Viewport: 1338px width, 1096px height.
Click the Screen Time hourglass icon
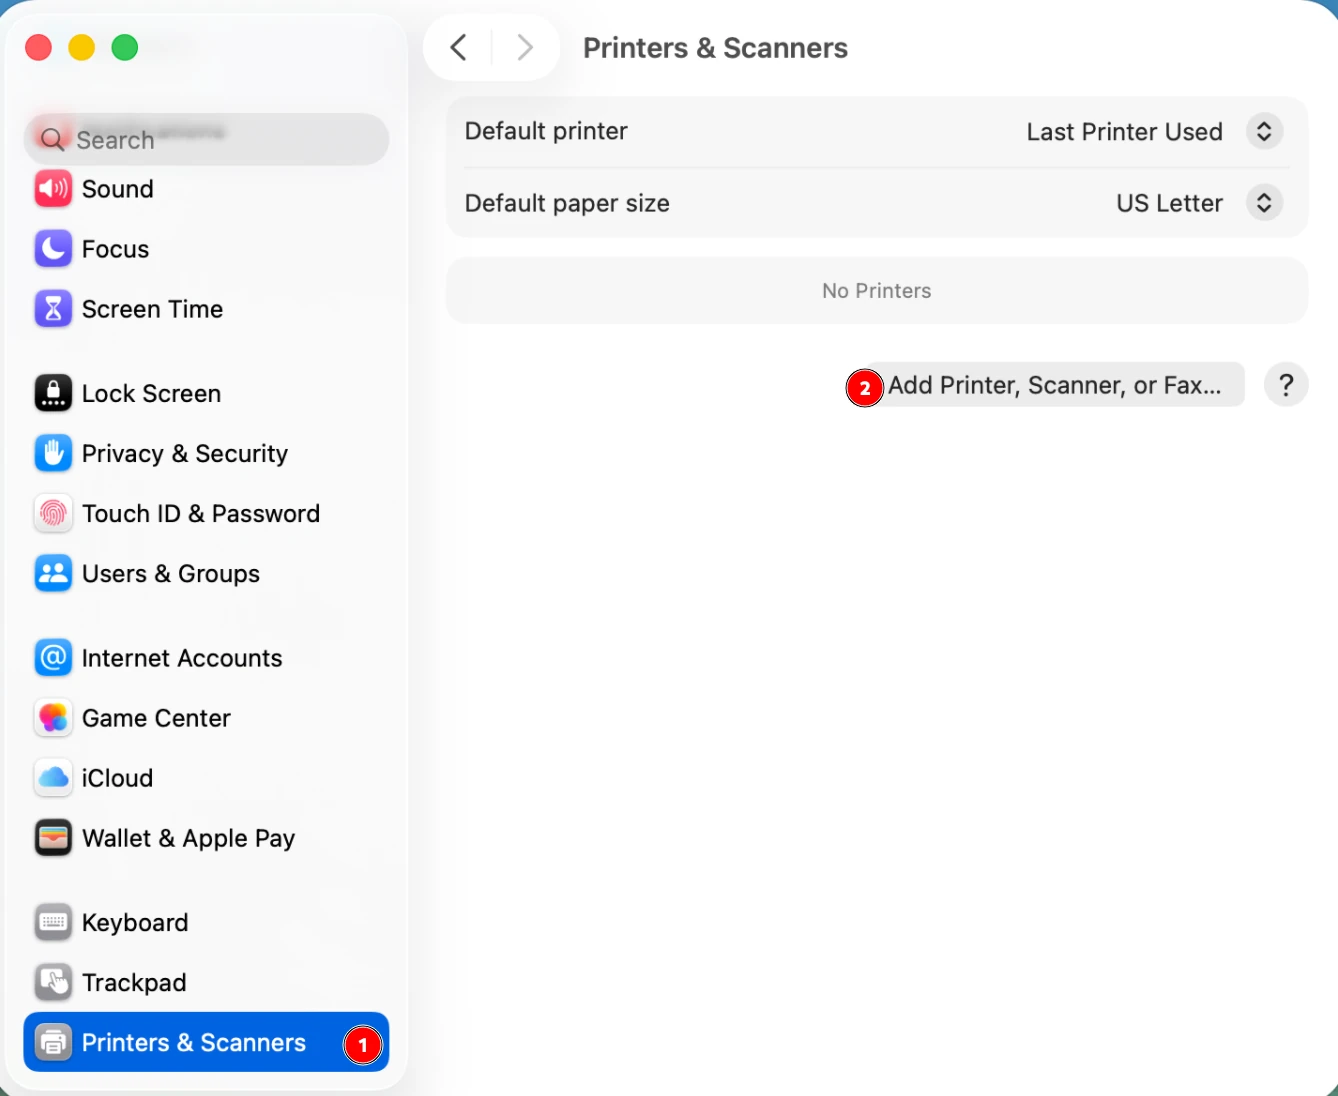pyautogui.click(x=53, y=309)
